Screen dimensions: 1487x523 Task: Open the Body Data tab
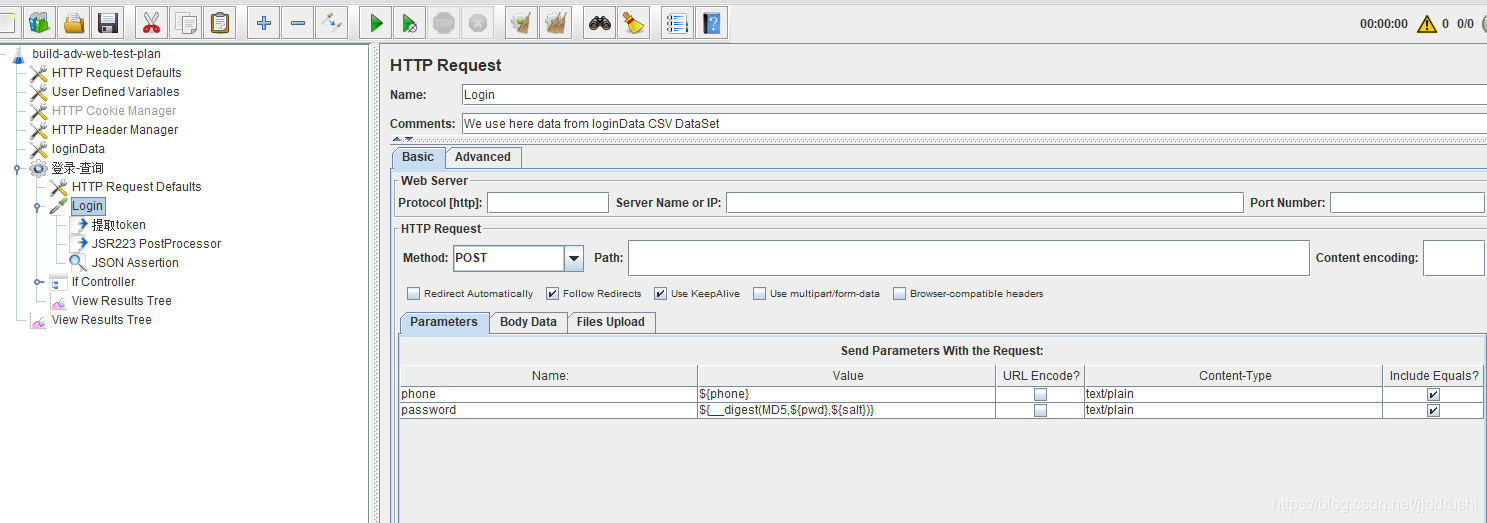click(x=528, y=322)
